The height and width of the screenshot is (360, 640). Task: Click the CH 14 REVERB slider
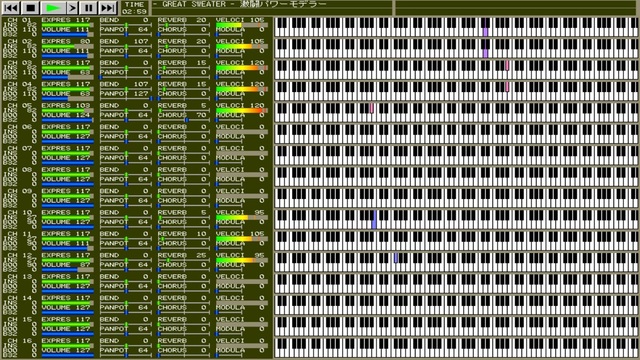(183, 303)
